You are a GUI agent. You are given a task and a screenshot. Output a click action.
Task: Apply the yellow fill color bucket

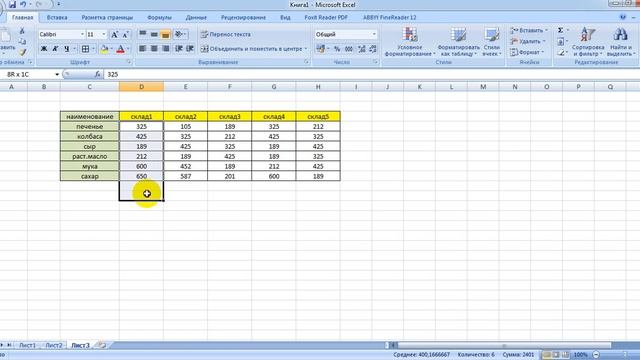click(x=104, y=49)
